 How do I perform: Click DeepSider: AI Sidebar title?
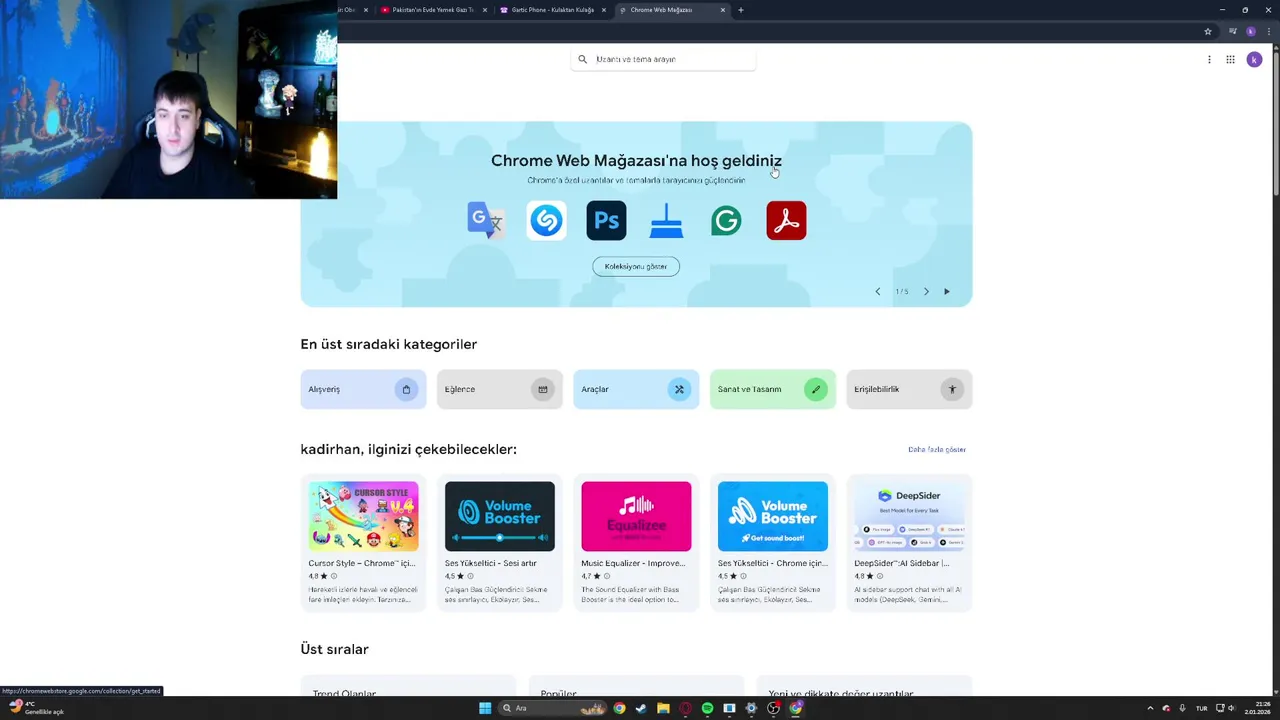tap(902, 563)
